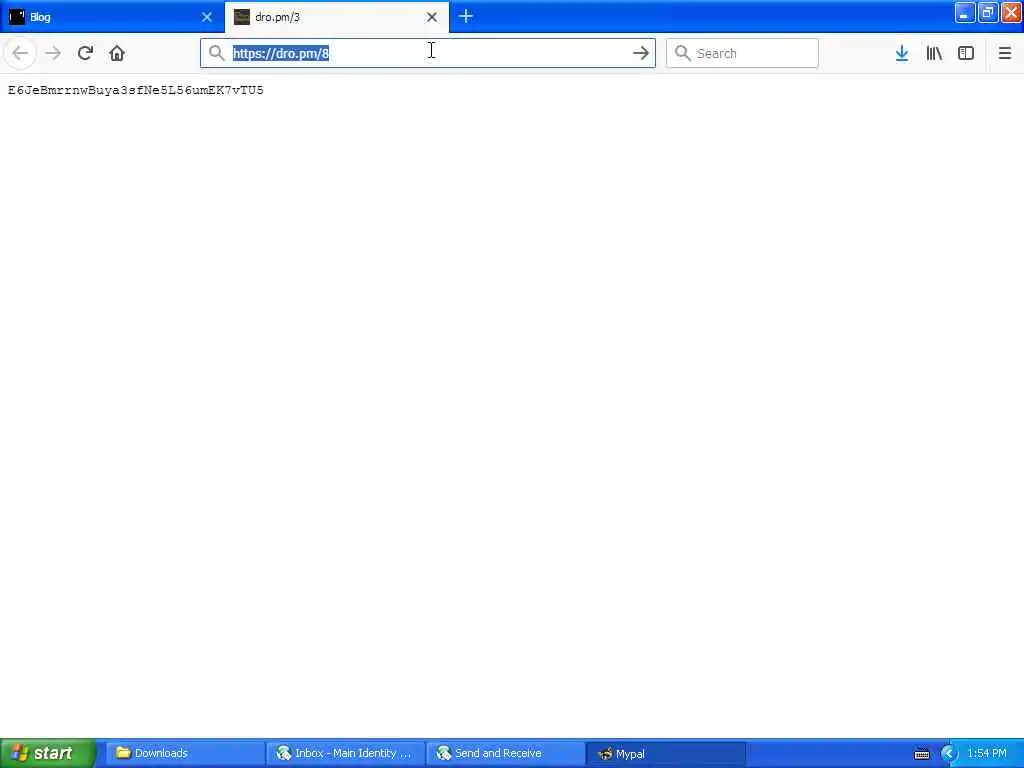Image resolution: width=1024 pixels, height=768 pixels.
Task: Close the browser window
Action: (1011, 12)
